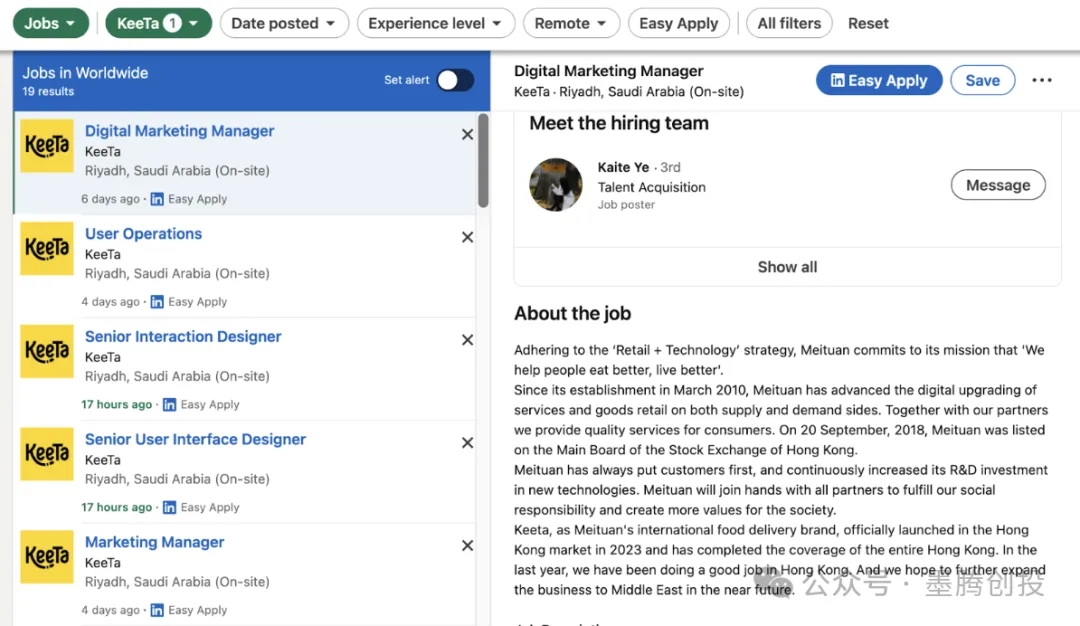Dismiss the Senior User Interface Designer job

(467, 443)
